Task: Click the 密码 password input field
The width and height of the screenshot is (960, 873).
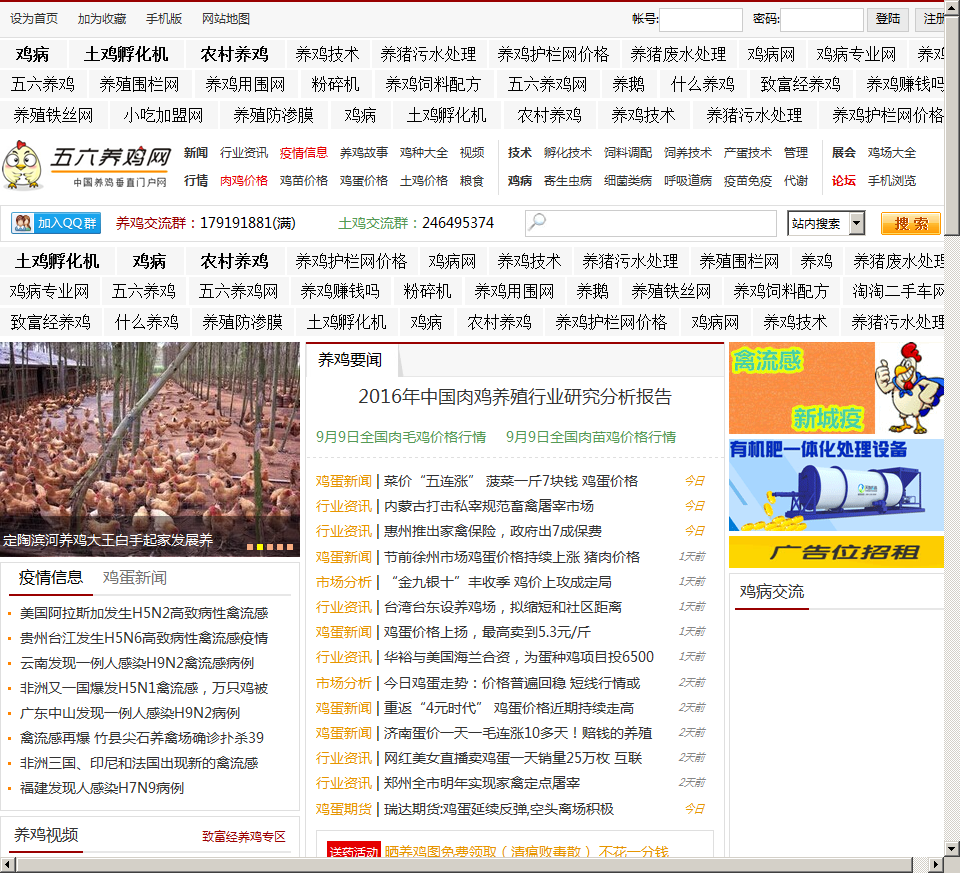Action: coord(821,20)
